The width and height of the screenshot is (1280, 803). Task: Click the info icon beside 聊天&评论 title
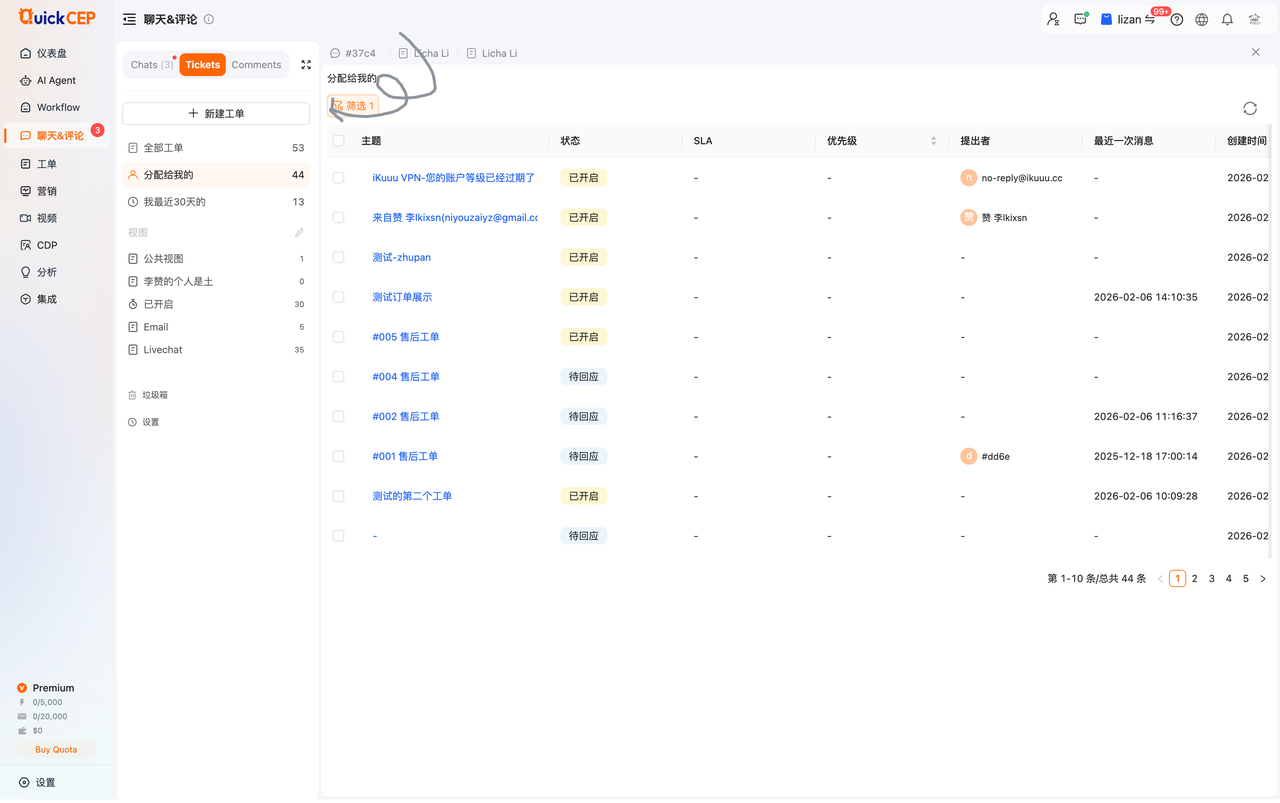[208, 19]
